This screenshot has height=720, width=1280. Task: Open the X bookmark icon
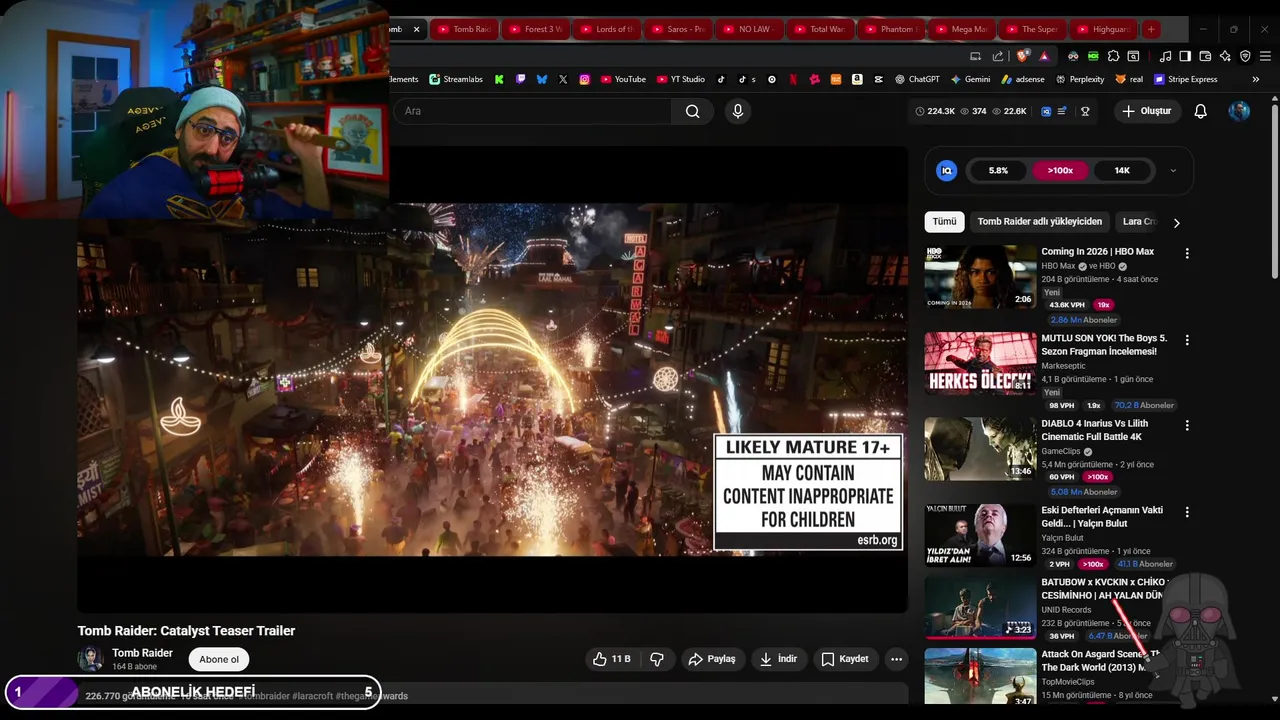(x=563, y=79)
